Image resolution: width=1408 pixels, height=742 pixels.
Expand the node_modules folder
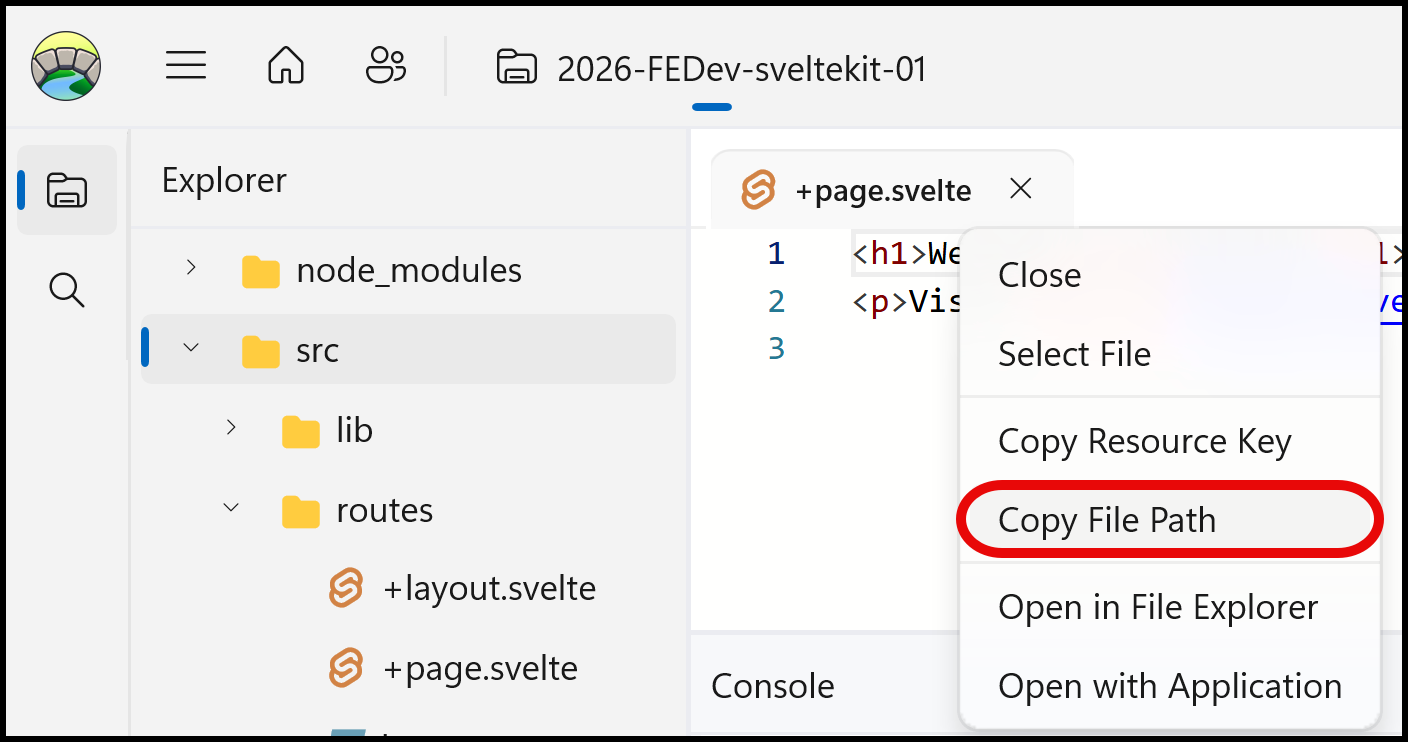point(191,268)
